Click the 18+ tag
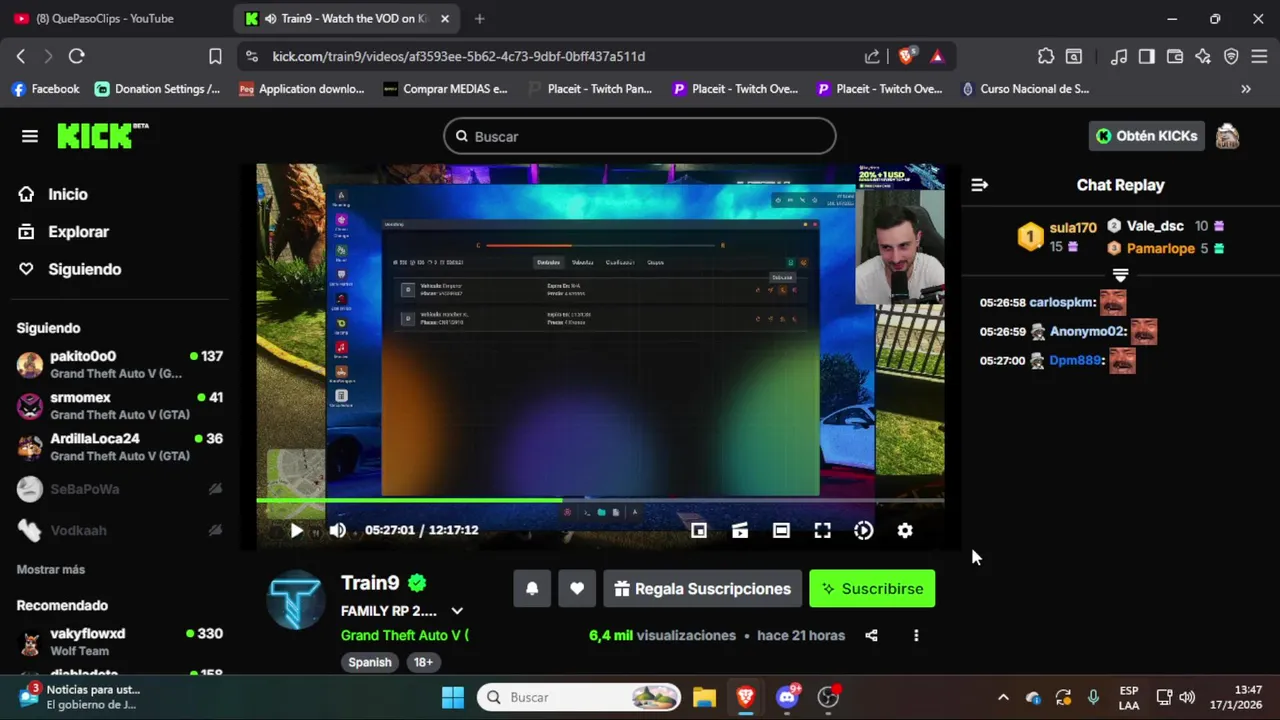 coord(424,662)
